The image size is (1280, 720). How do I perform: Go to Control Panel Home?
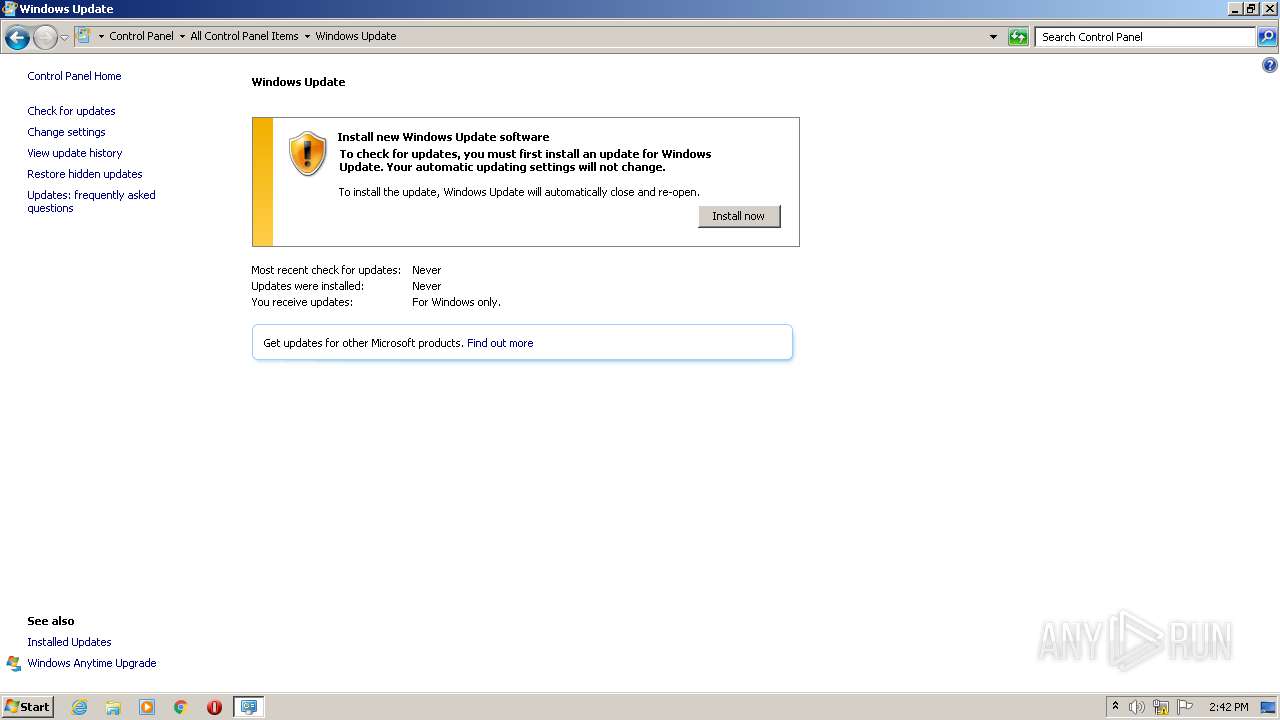[x=74, y=76]
